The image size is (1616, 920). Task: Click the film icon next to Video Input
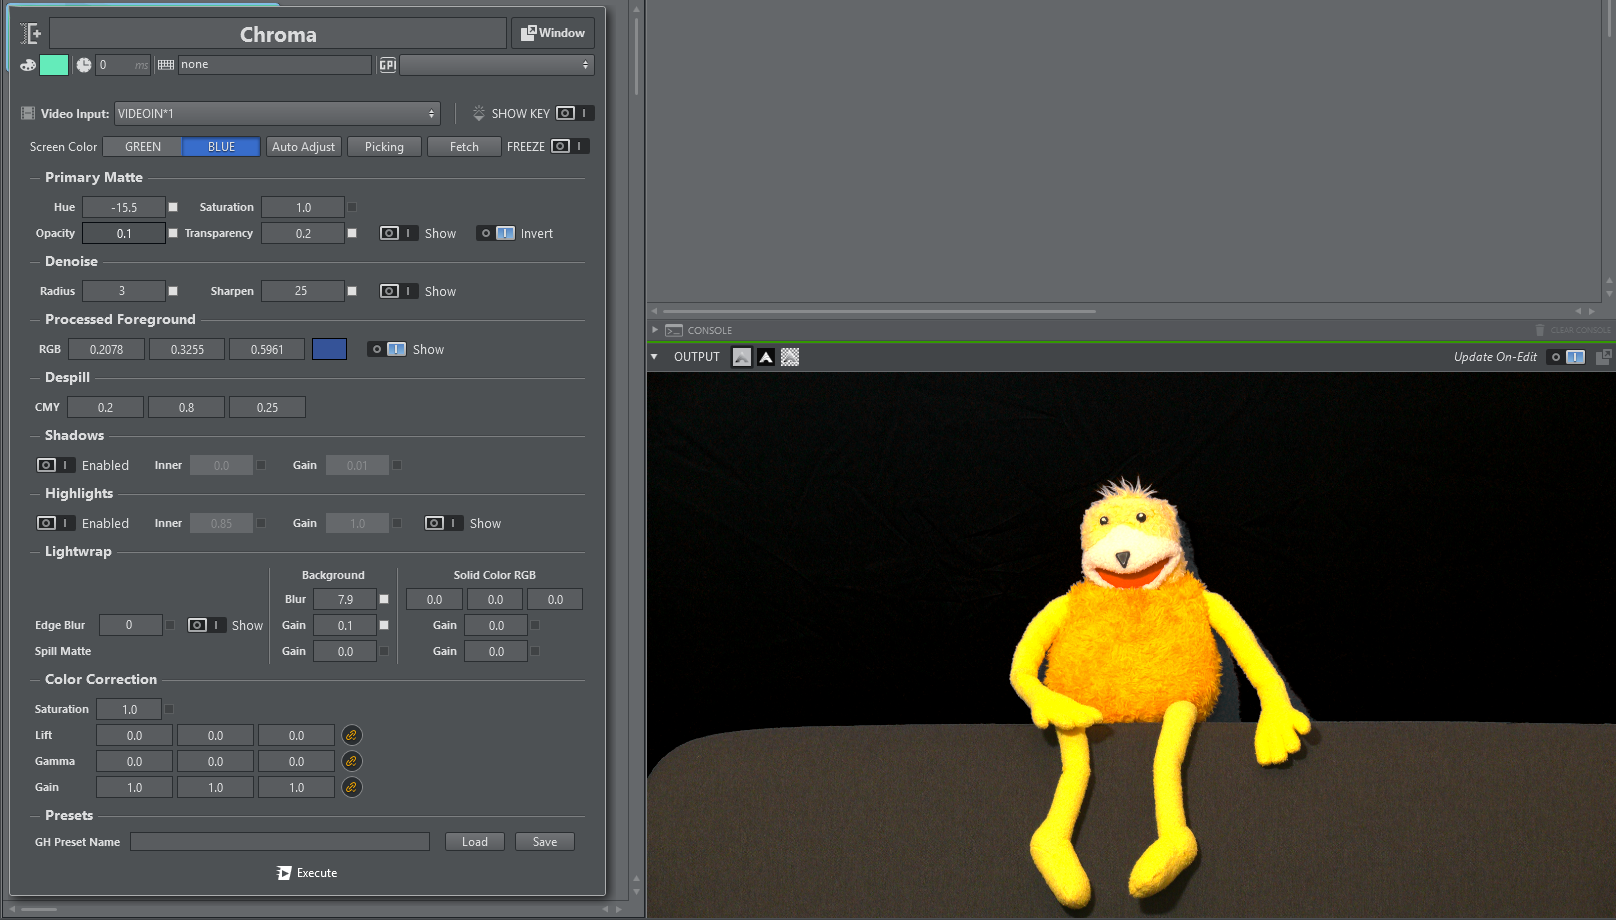[28, 114]
